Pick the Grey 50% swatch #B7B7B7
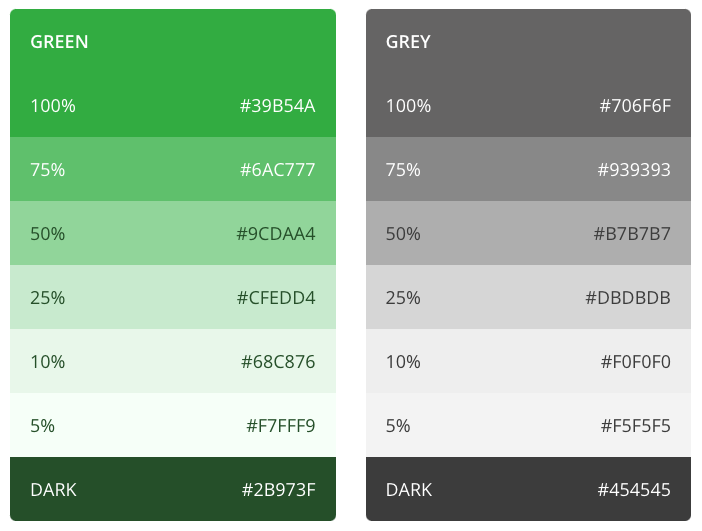This screenshot has width=702, height=531. tap(528, 234)
